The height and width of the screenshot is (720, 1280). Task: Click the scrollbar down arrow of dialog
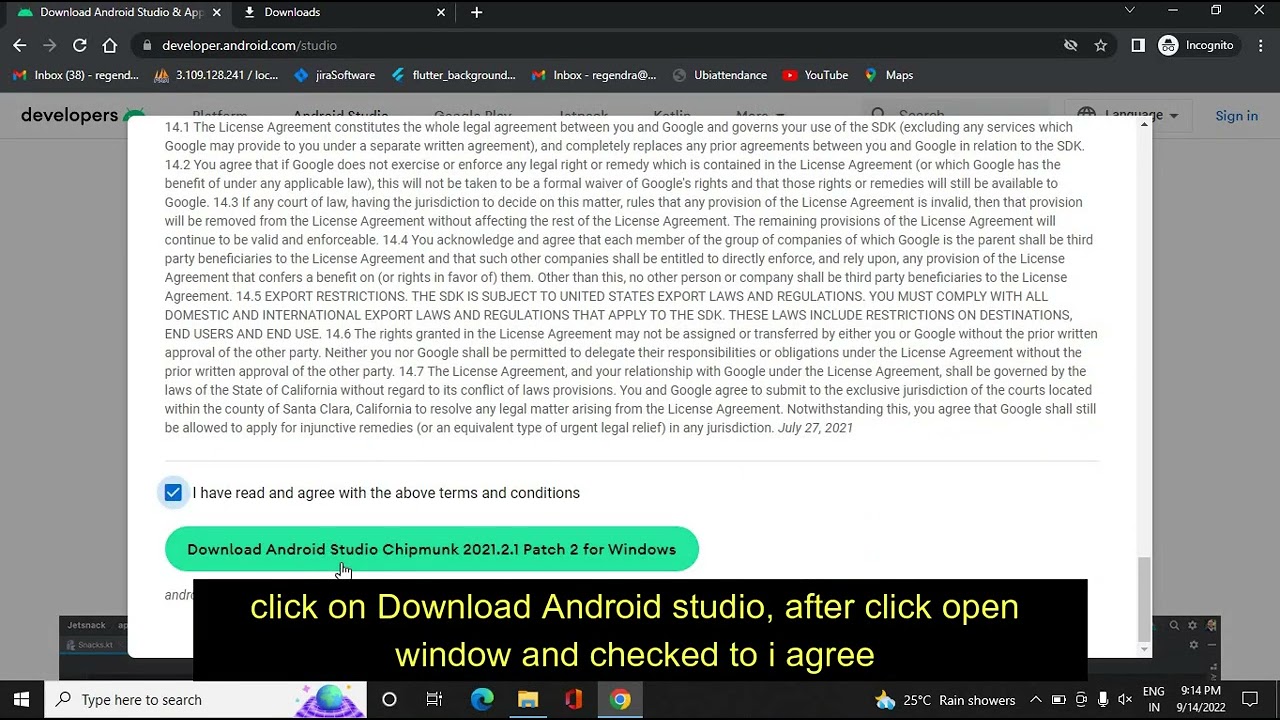1145,649
